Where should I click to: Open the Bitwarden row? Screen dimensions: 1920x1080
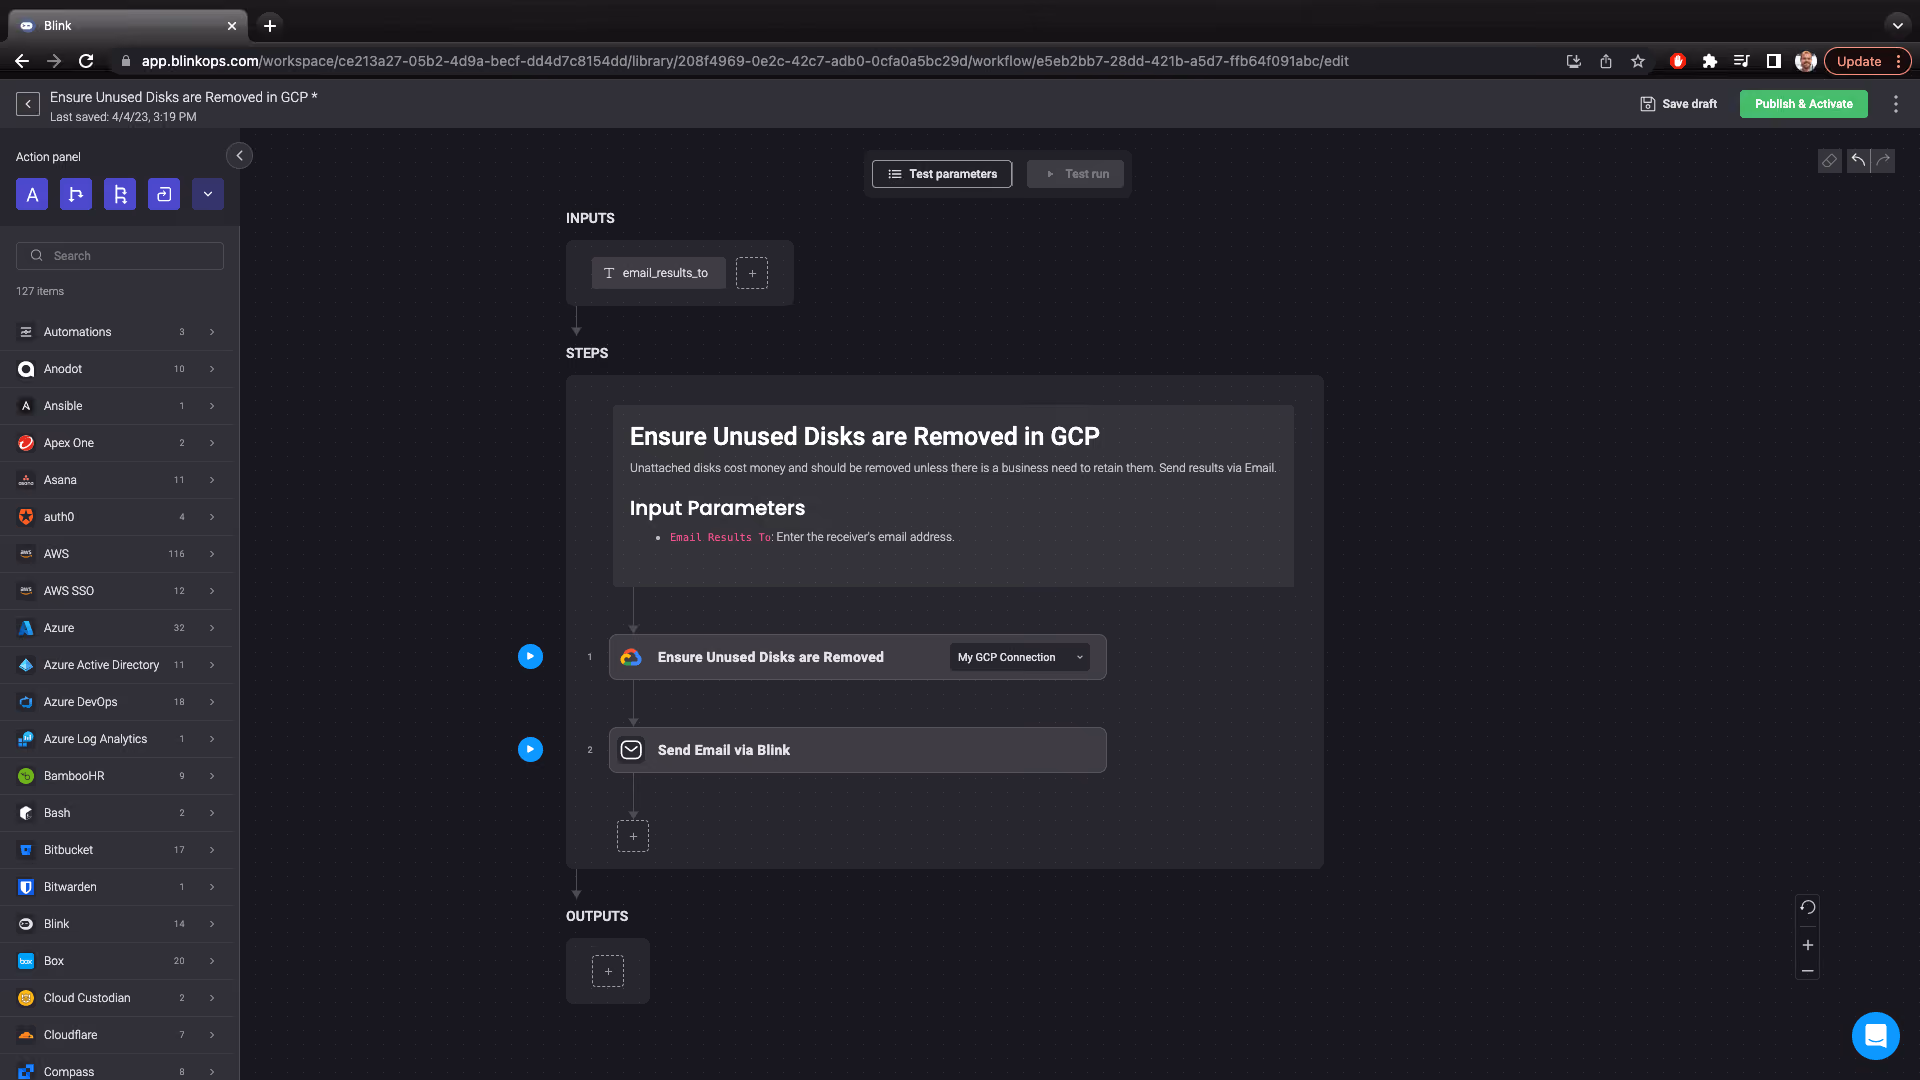coord(116,887)
